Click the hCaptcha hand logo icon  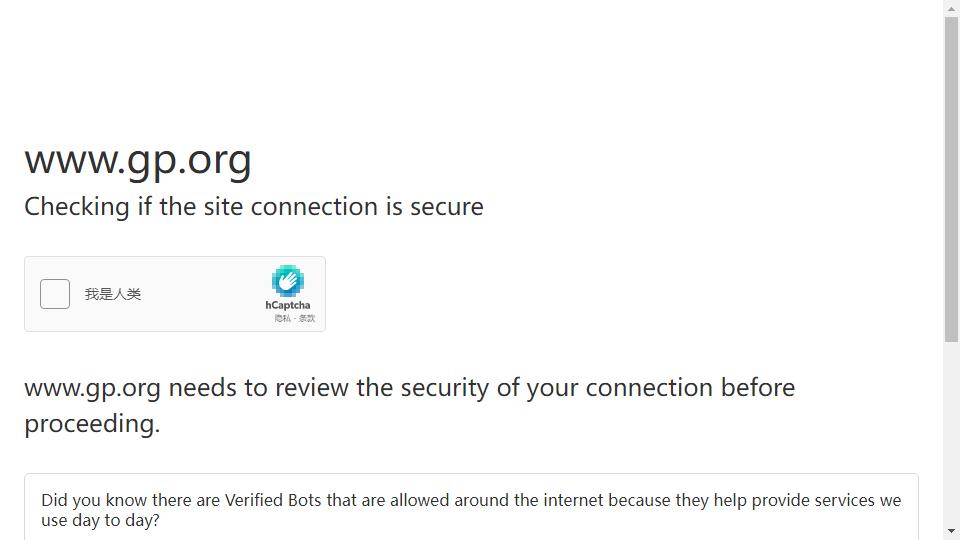pyautogui.click(x=288, y=281)
